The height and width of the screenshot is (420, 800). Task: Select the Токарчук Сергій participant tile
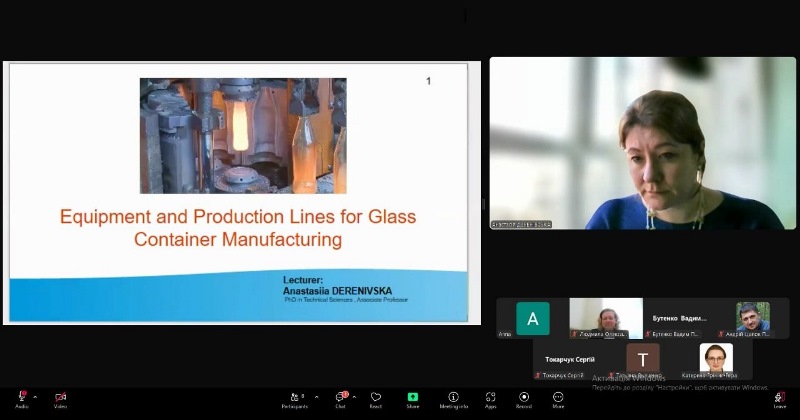click(x=569, y=360)
